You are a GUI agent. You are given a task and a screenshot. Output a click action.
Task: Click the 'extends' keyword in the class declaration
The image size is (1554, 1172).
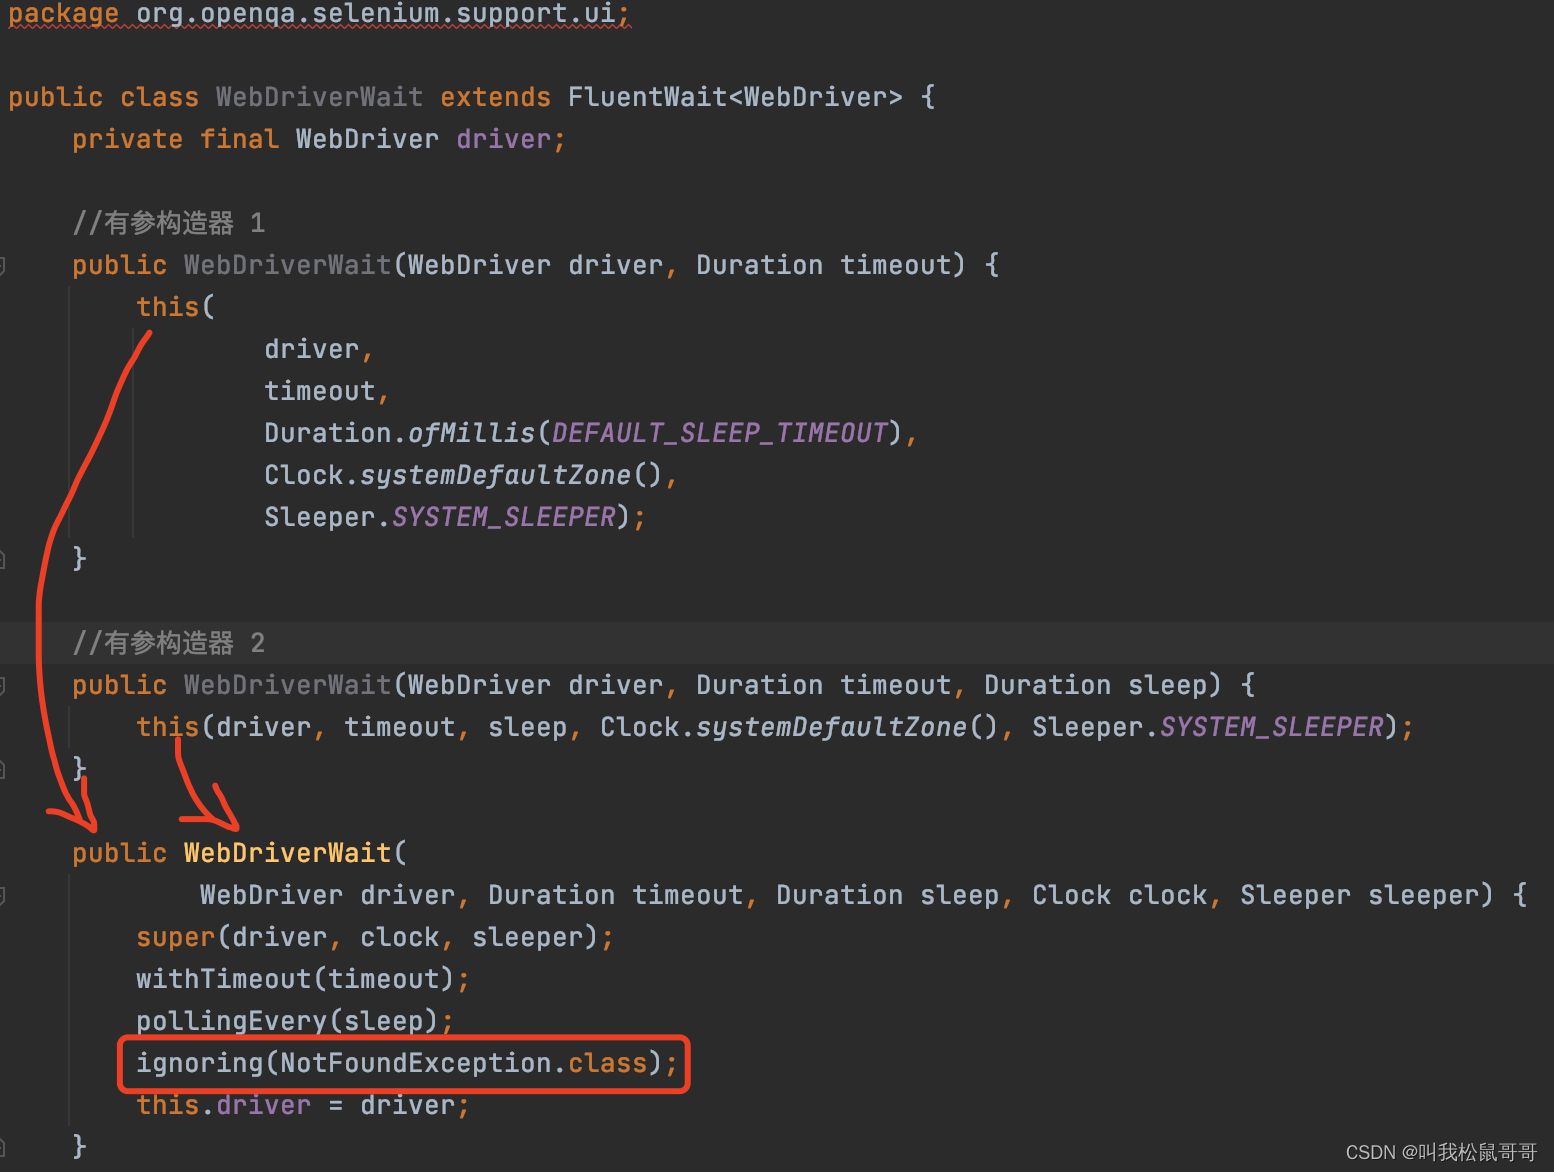[495, 97]
